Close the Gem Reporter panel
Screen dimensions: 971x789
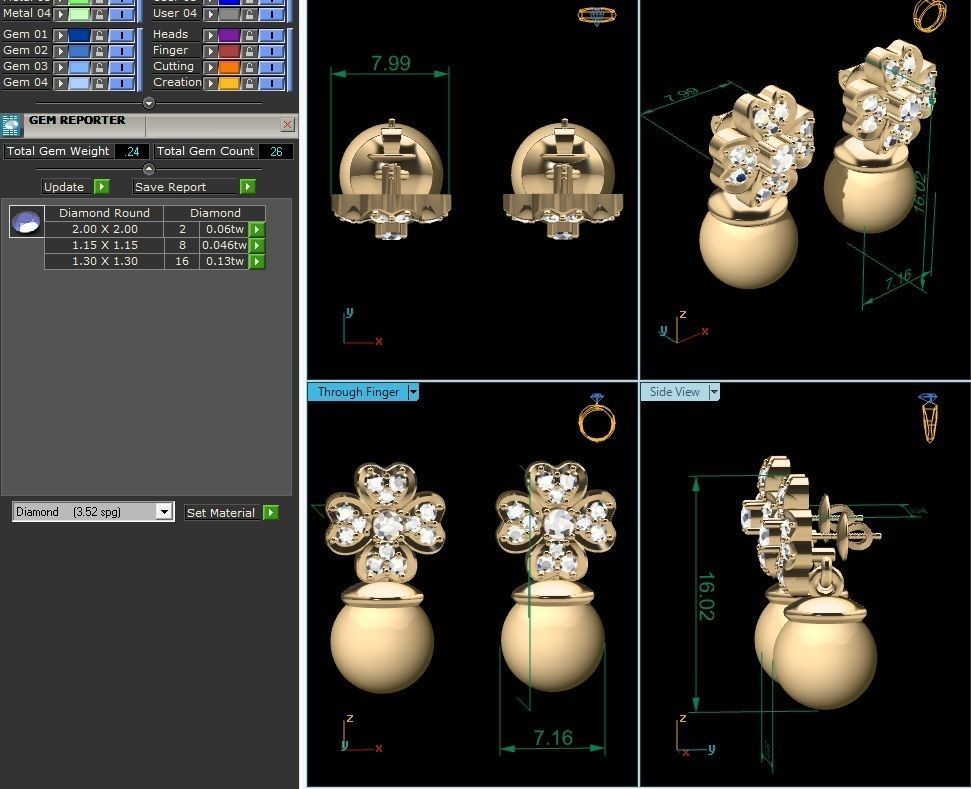point(287,124)
